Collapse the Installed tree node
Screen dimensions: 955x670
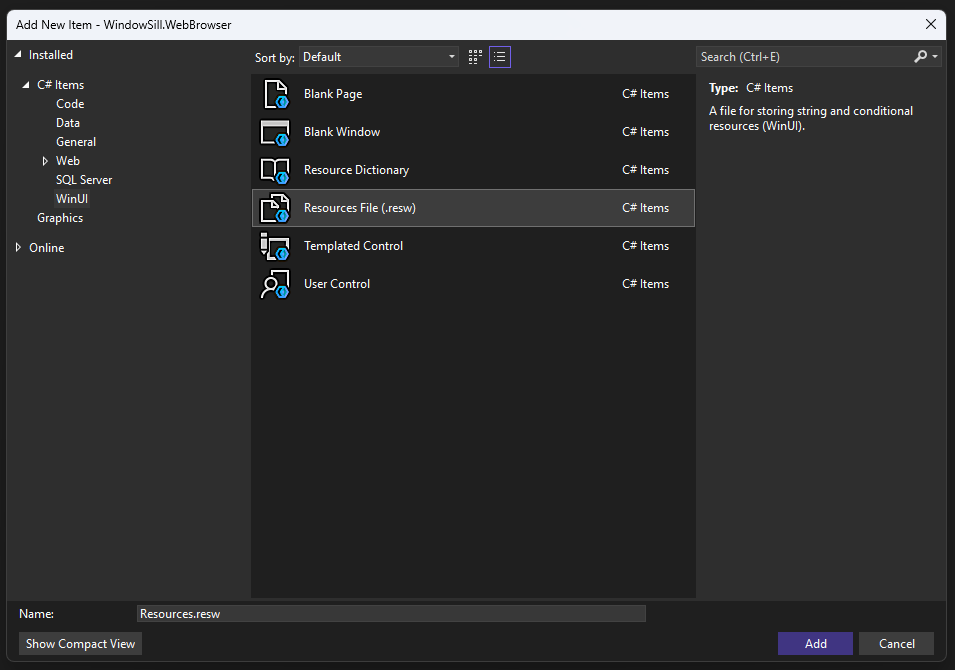[x=18, y=55]
